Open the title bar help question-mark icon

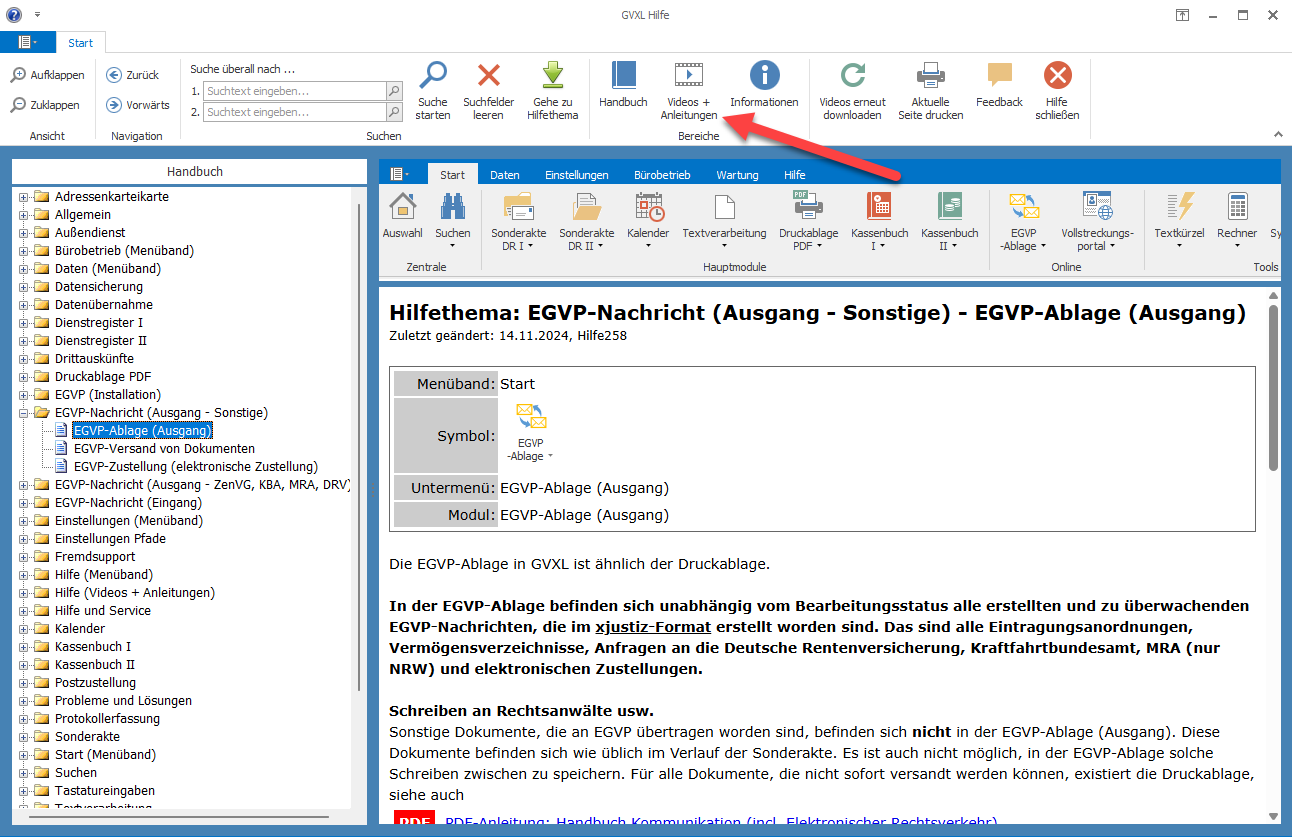point(13,14)
